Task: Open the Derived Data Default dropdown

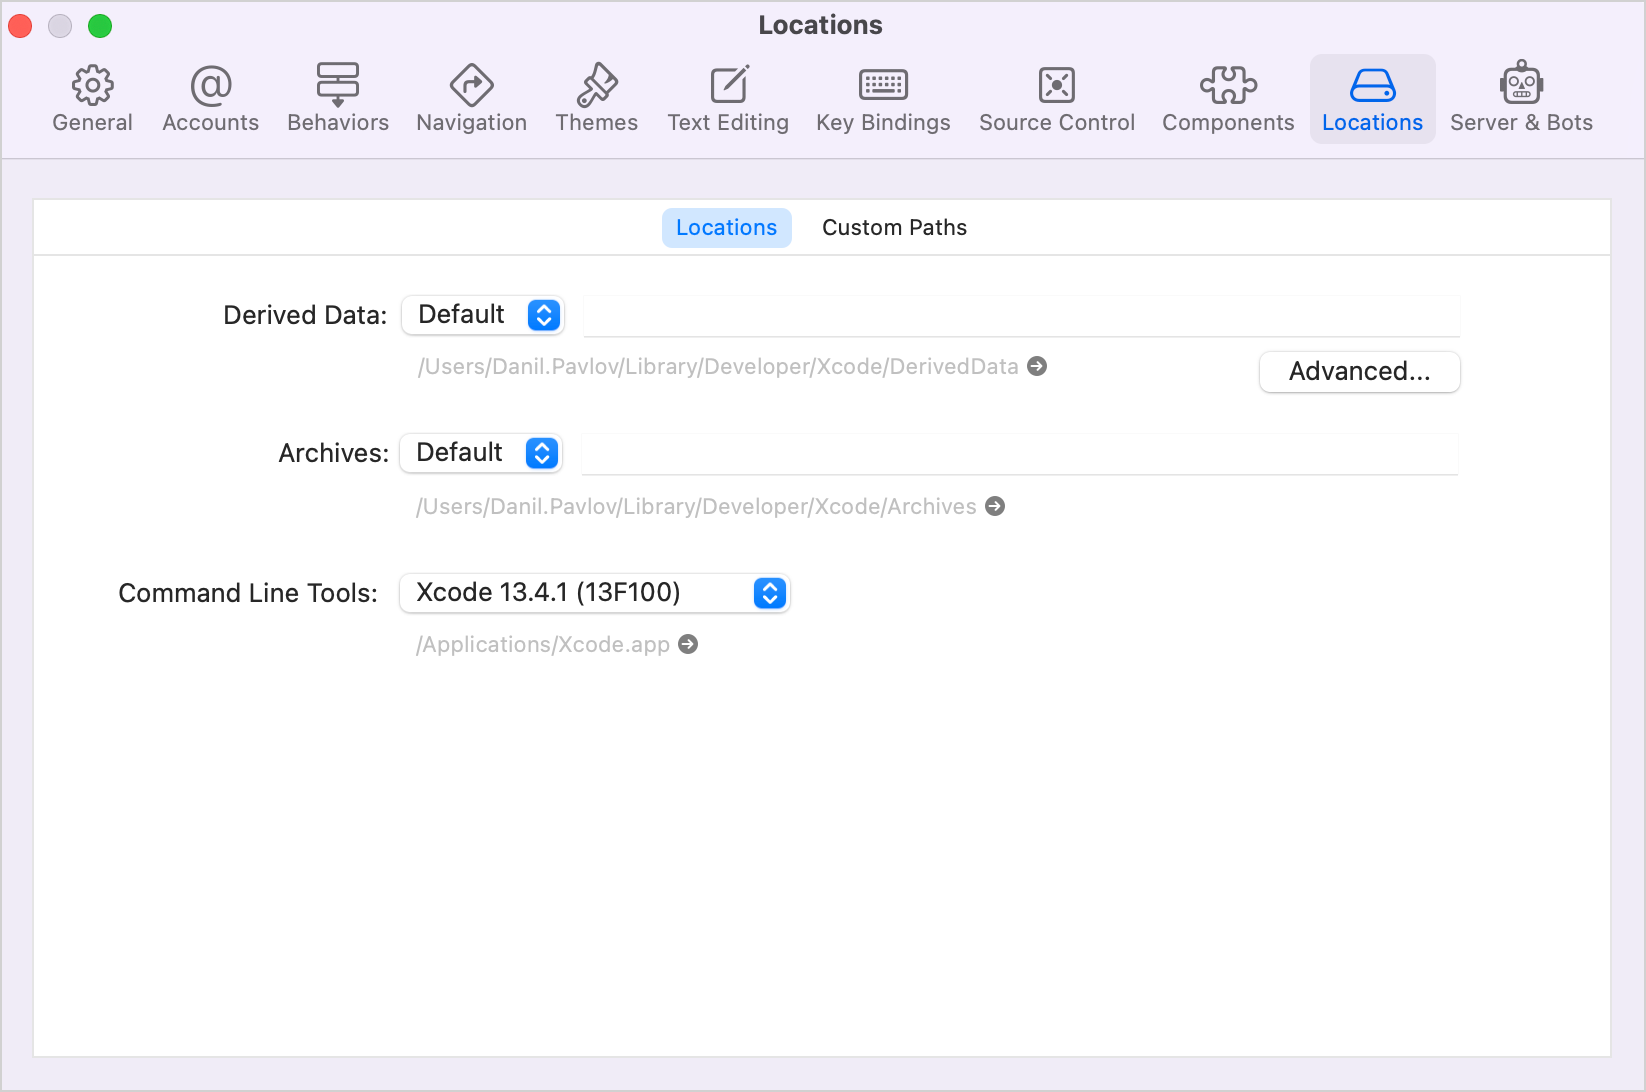Action: pyautogui.click(x=483, y=315)
